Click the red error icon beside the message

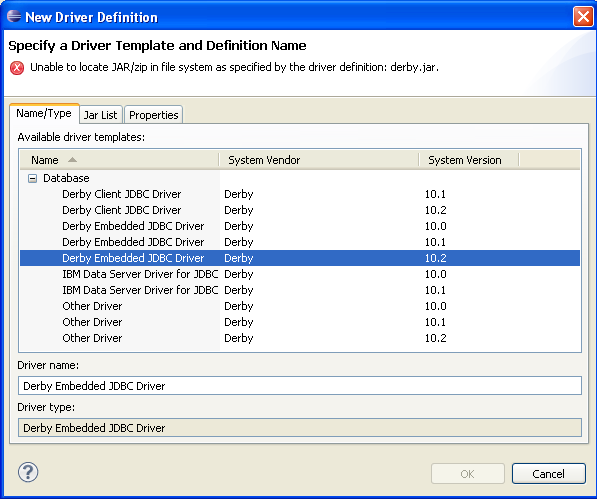(17, 68)
